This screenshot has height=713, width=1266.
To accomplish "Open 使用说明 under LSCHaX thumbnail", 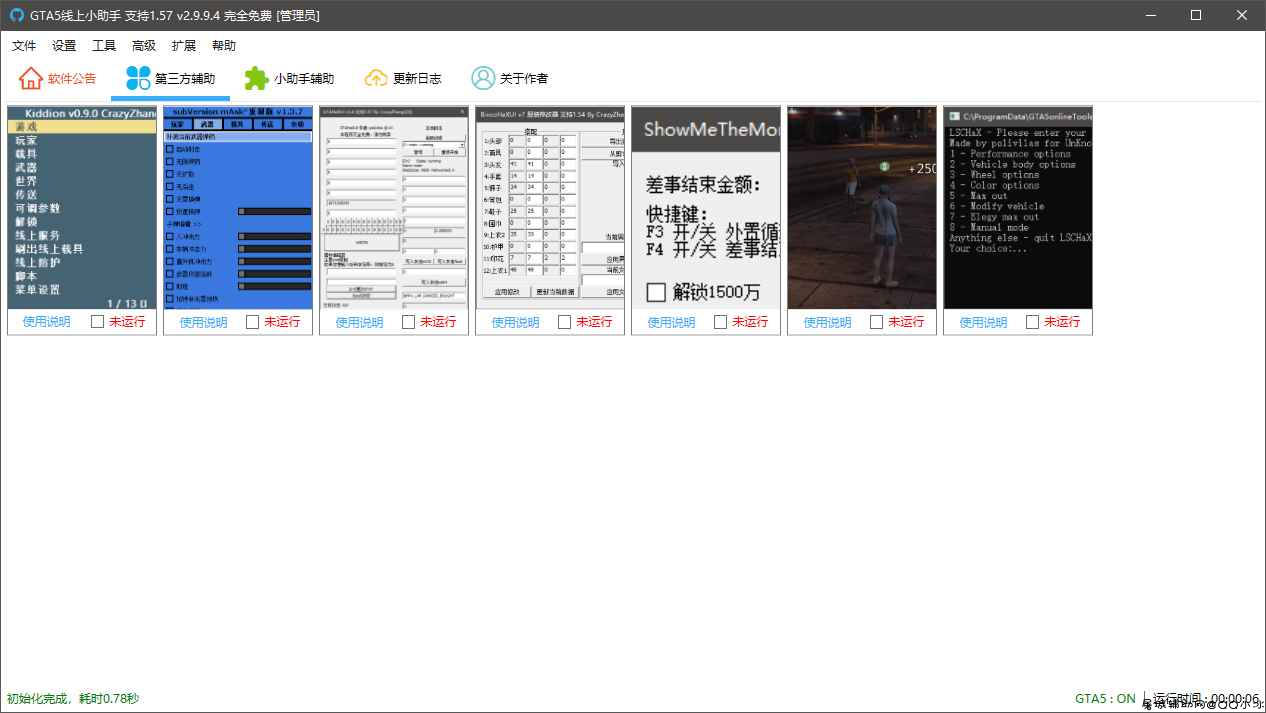I will click(983, 322).
